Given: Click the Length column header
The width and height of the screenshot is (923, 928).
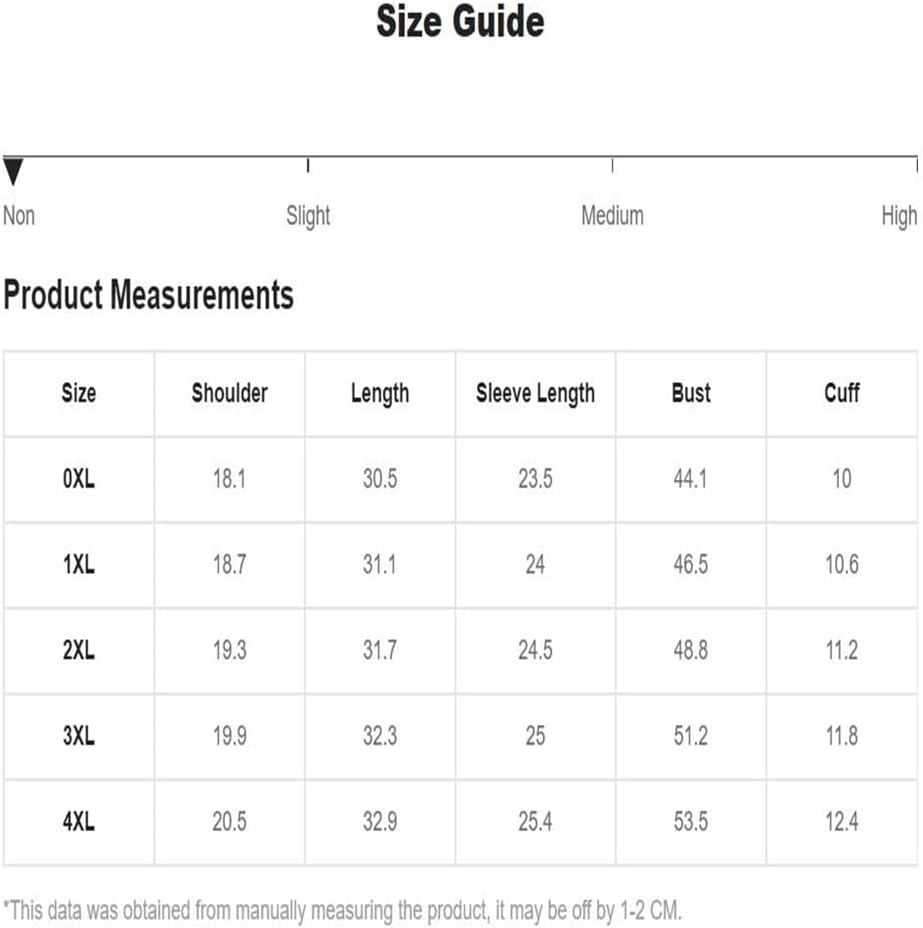Looking at the screenshot, I should [380, 394].
